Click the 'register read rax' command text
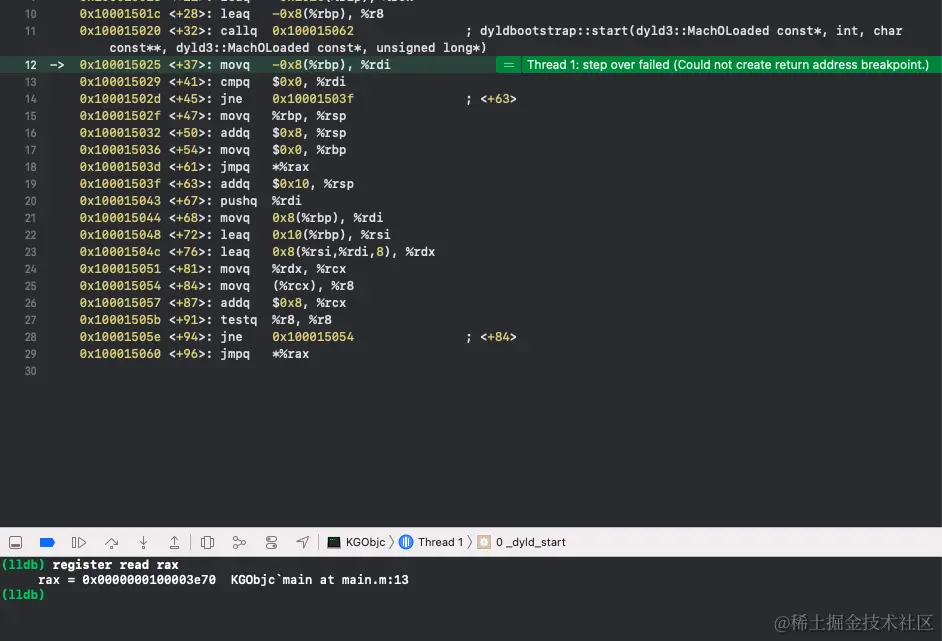Viewport: 942px width, 641px height. 115,565
